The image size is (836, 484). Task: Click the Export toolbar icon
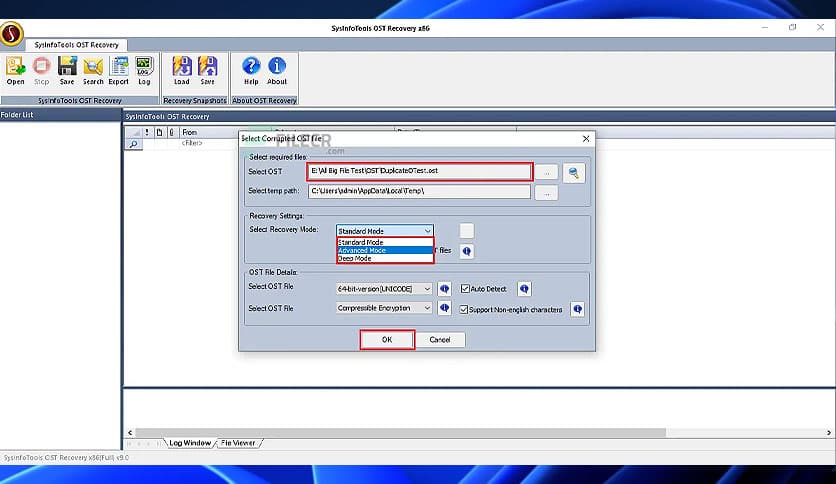click(x=118, y=70)
